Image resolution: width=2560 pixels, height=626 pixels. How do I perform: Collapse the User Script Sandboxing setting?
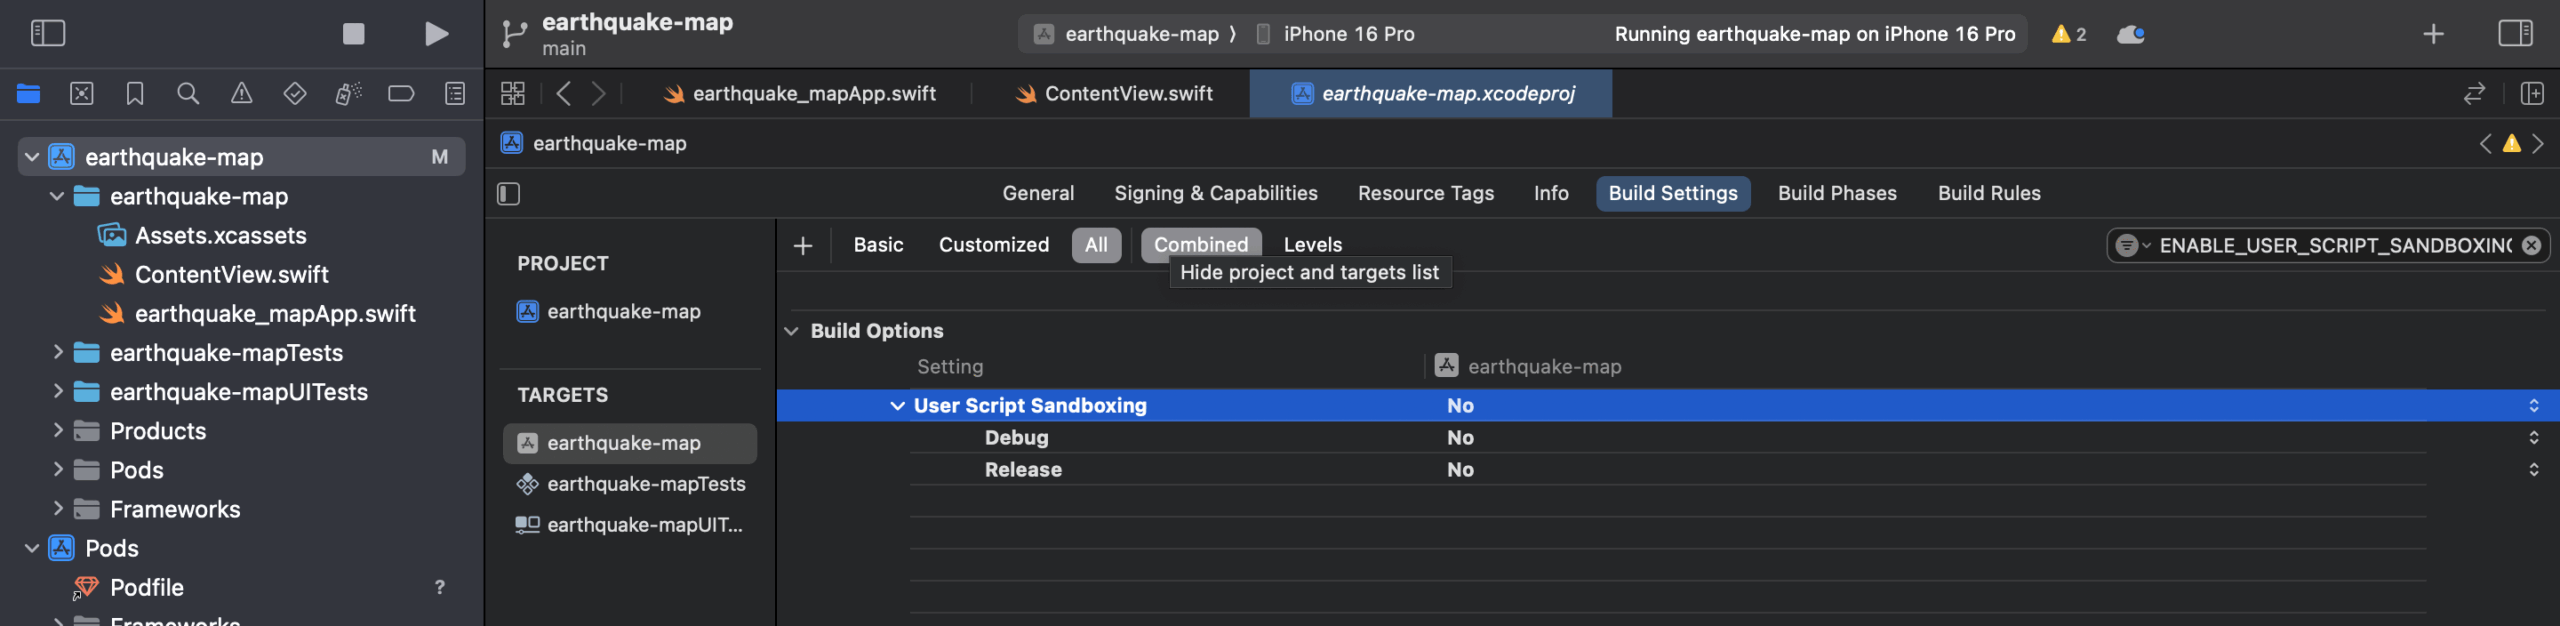pyautogui.click(x=897, y=405)
